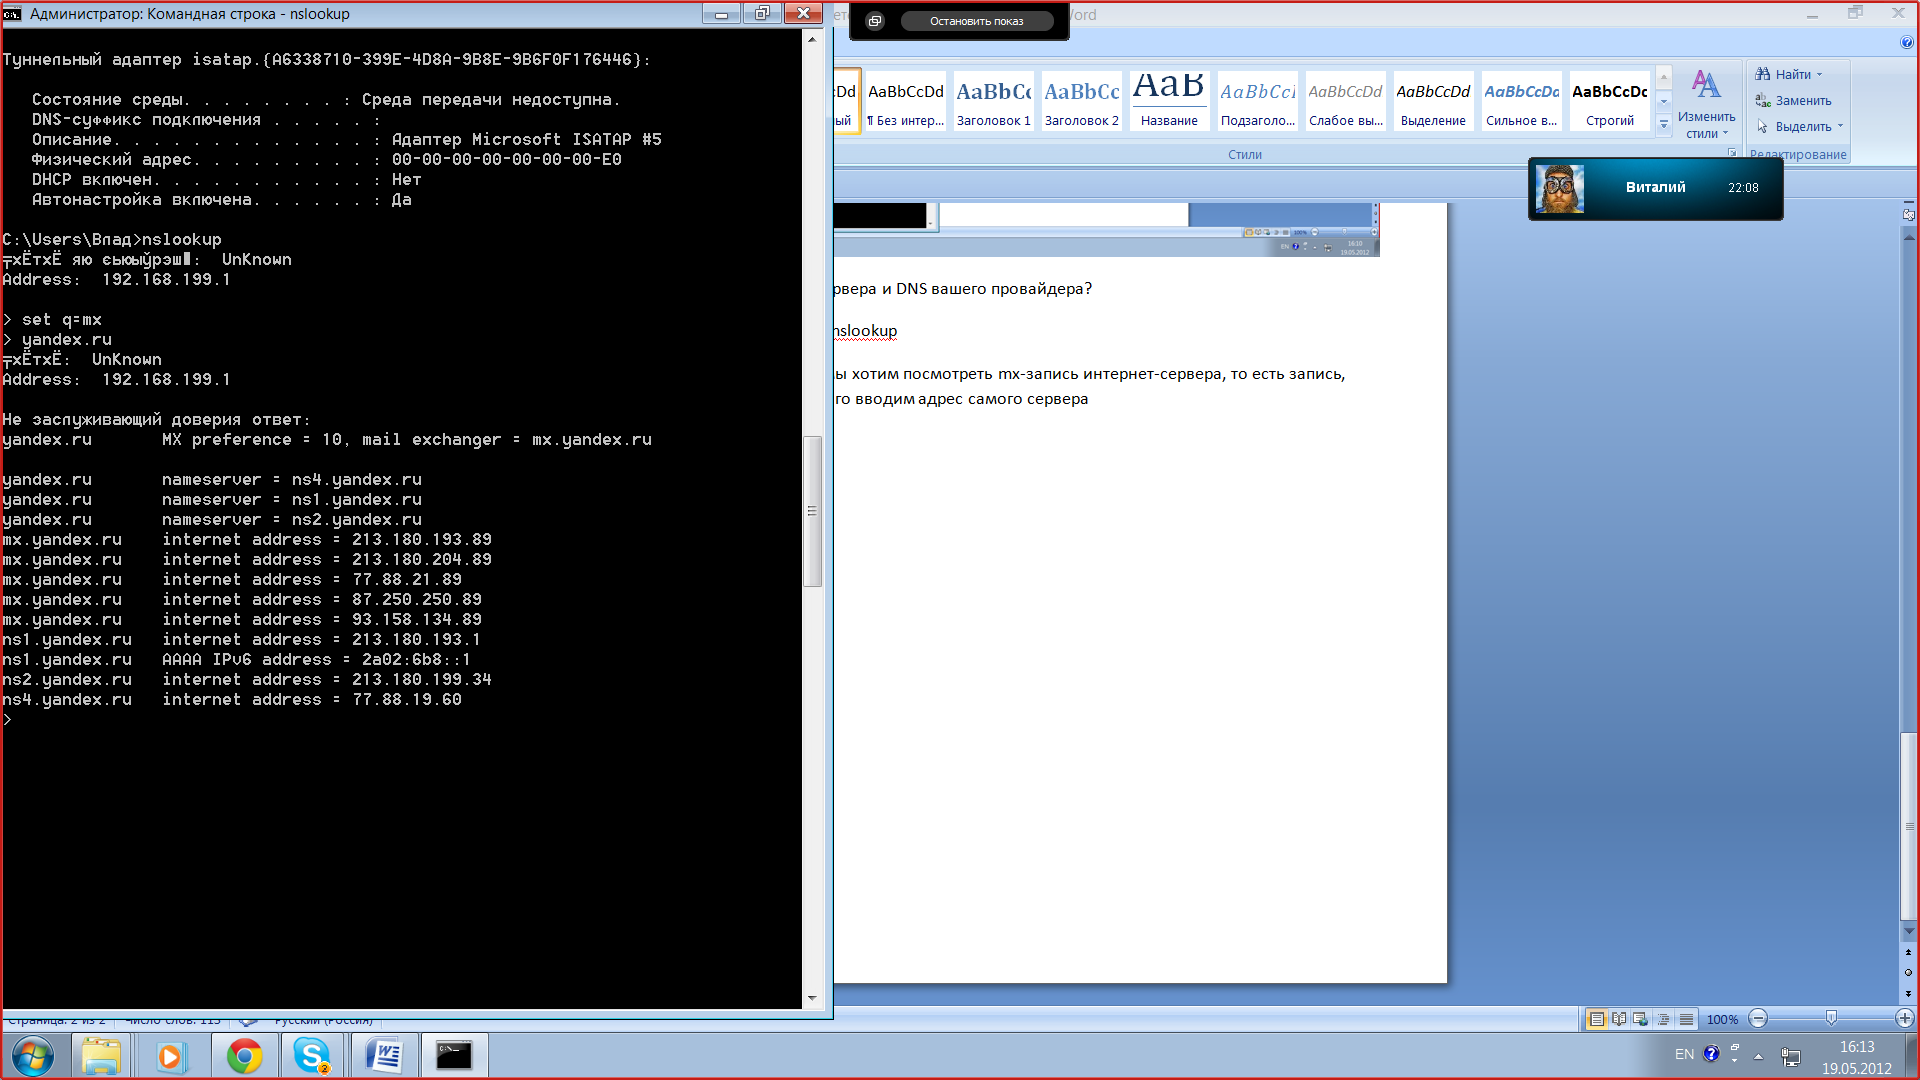1920x1080 pixels.
Task: Apply the Слабое выделение style
Action: (x=1346, y=101)
